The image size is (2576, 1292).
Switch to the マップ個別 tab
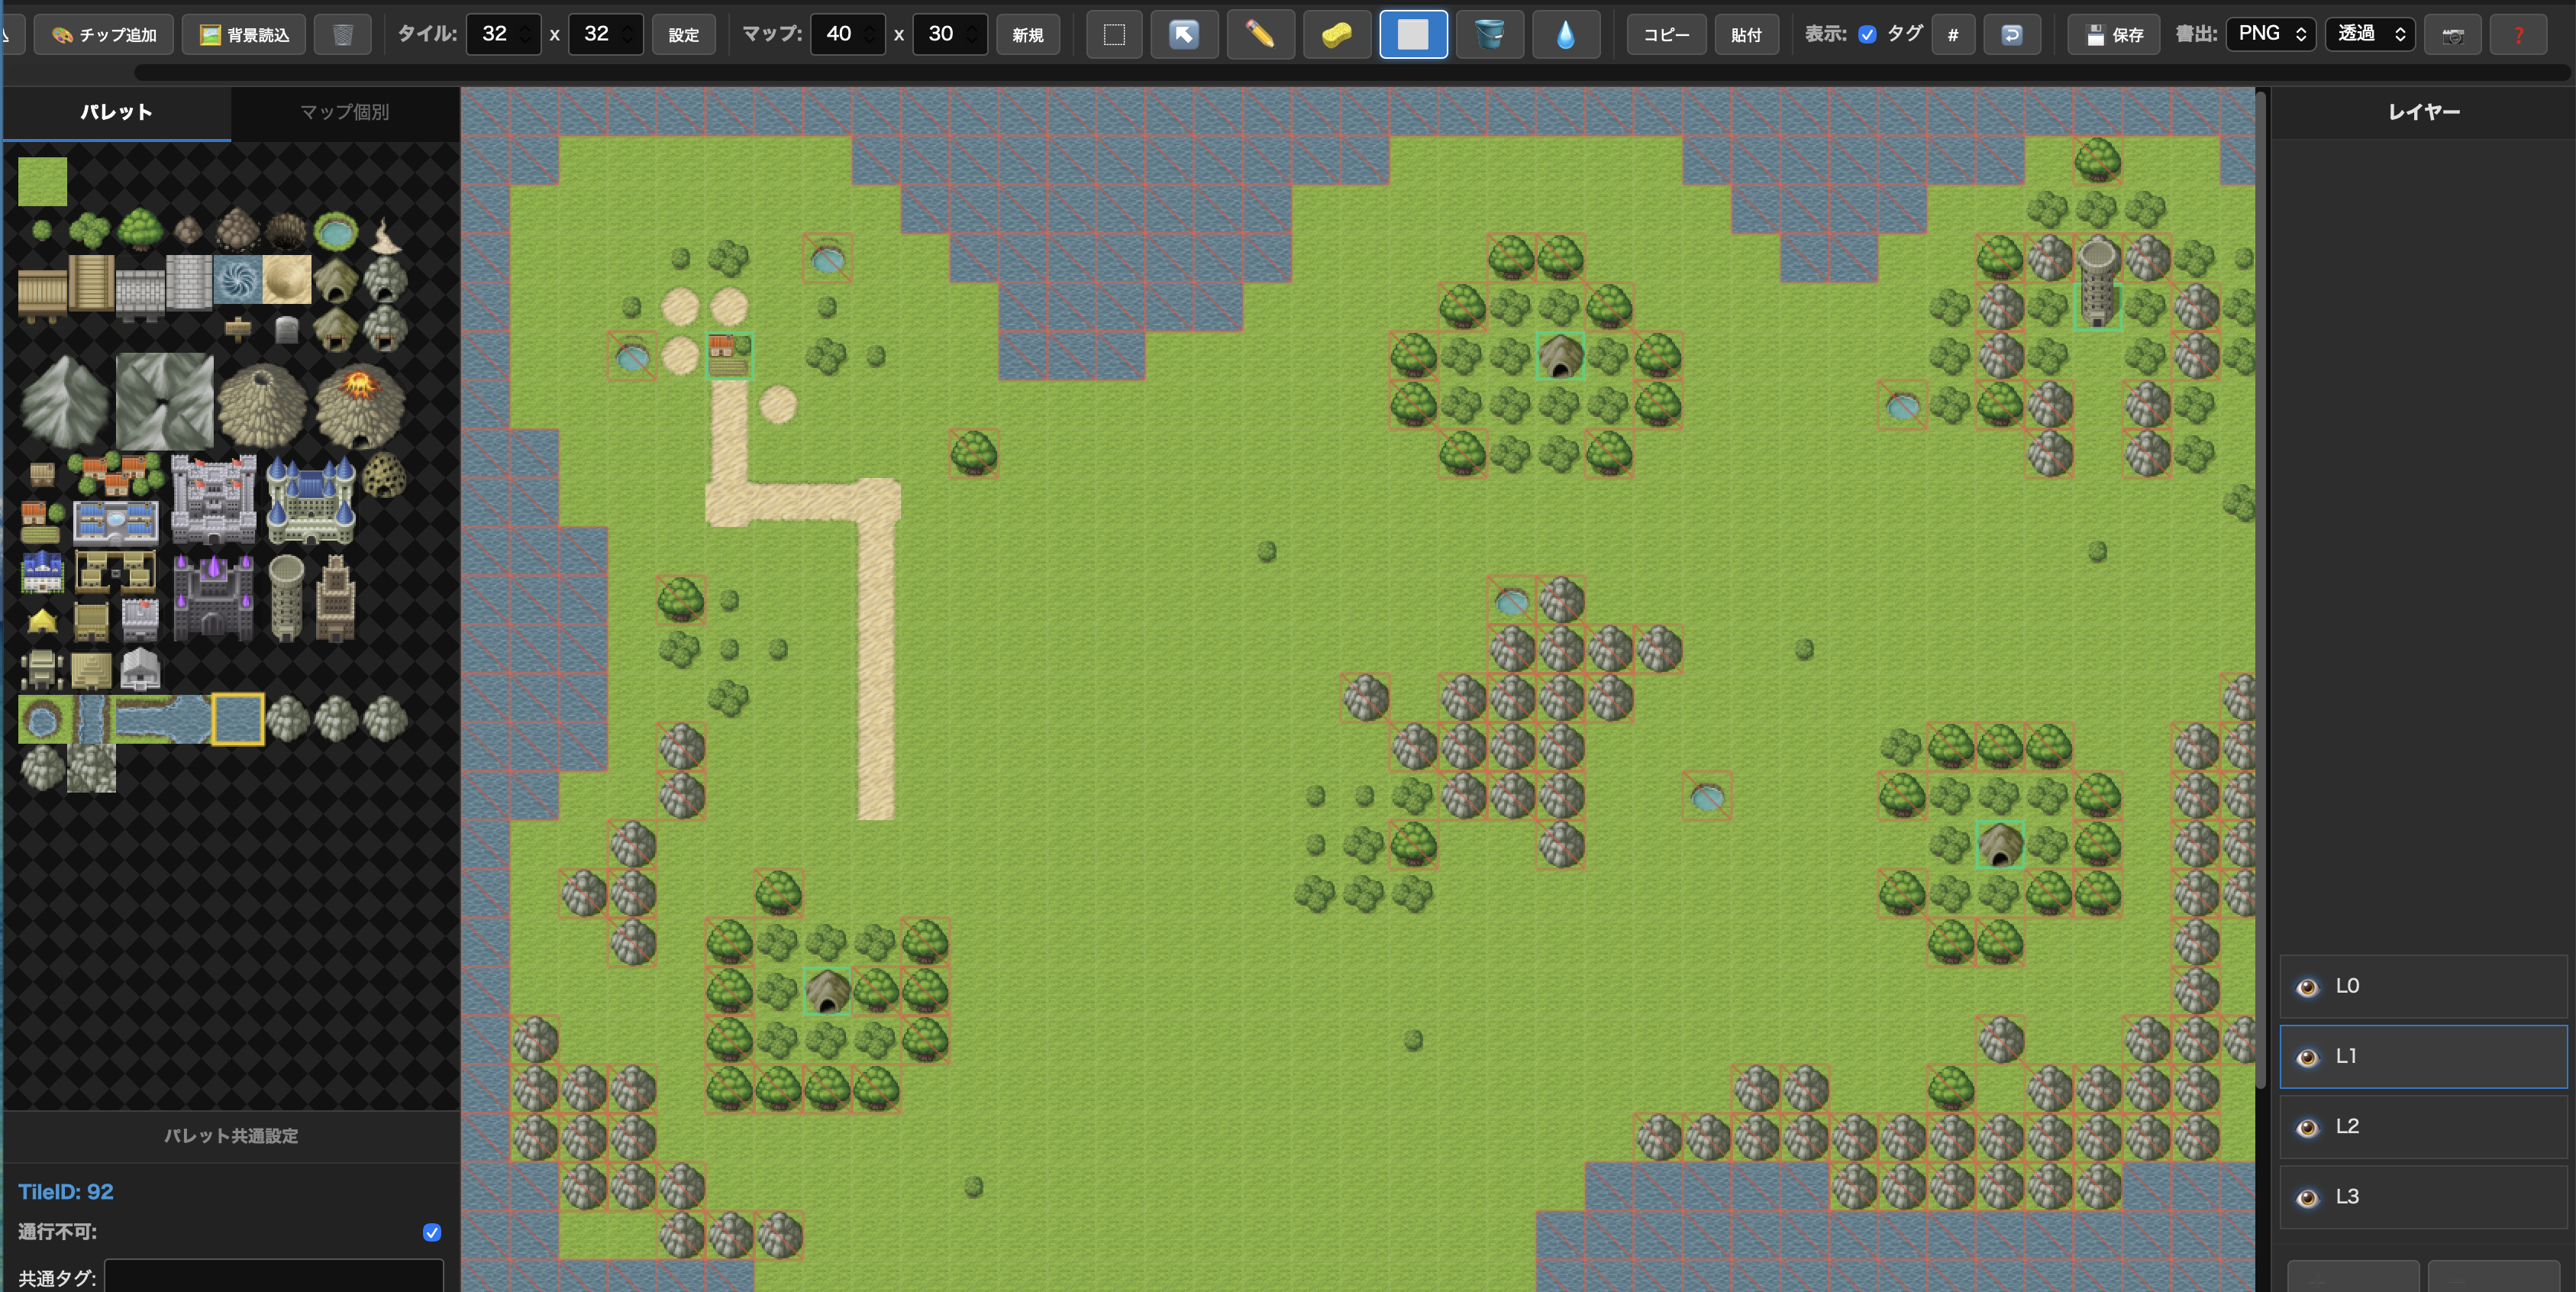(x=345, y=112)
